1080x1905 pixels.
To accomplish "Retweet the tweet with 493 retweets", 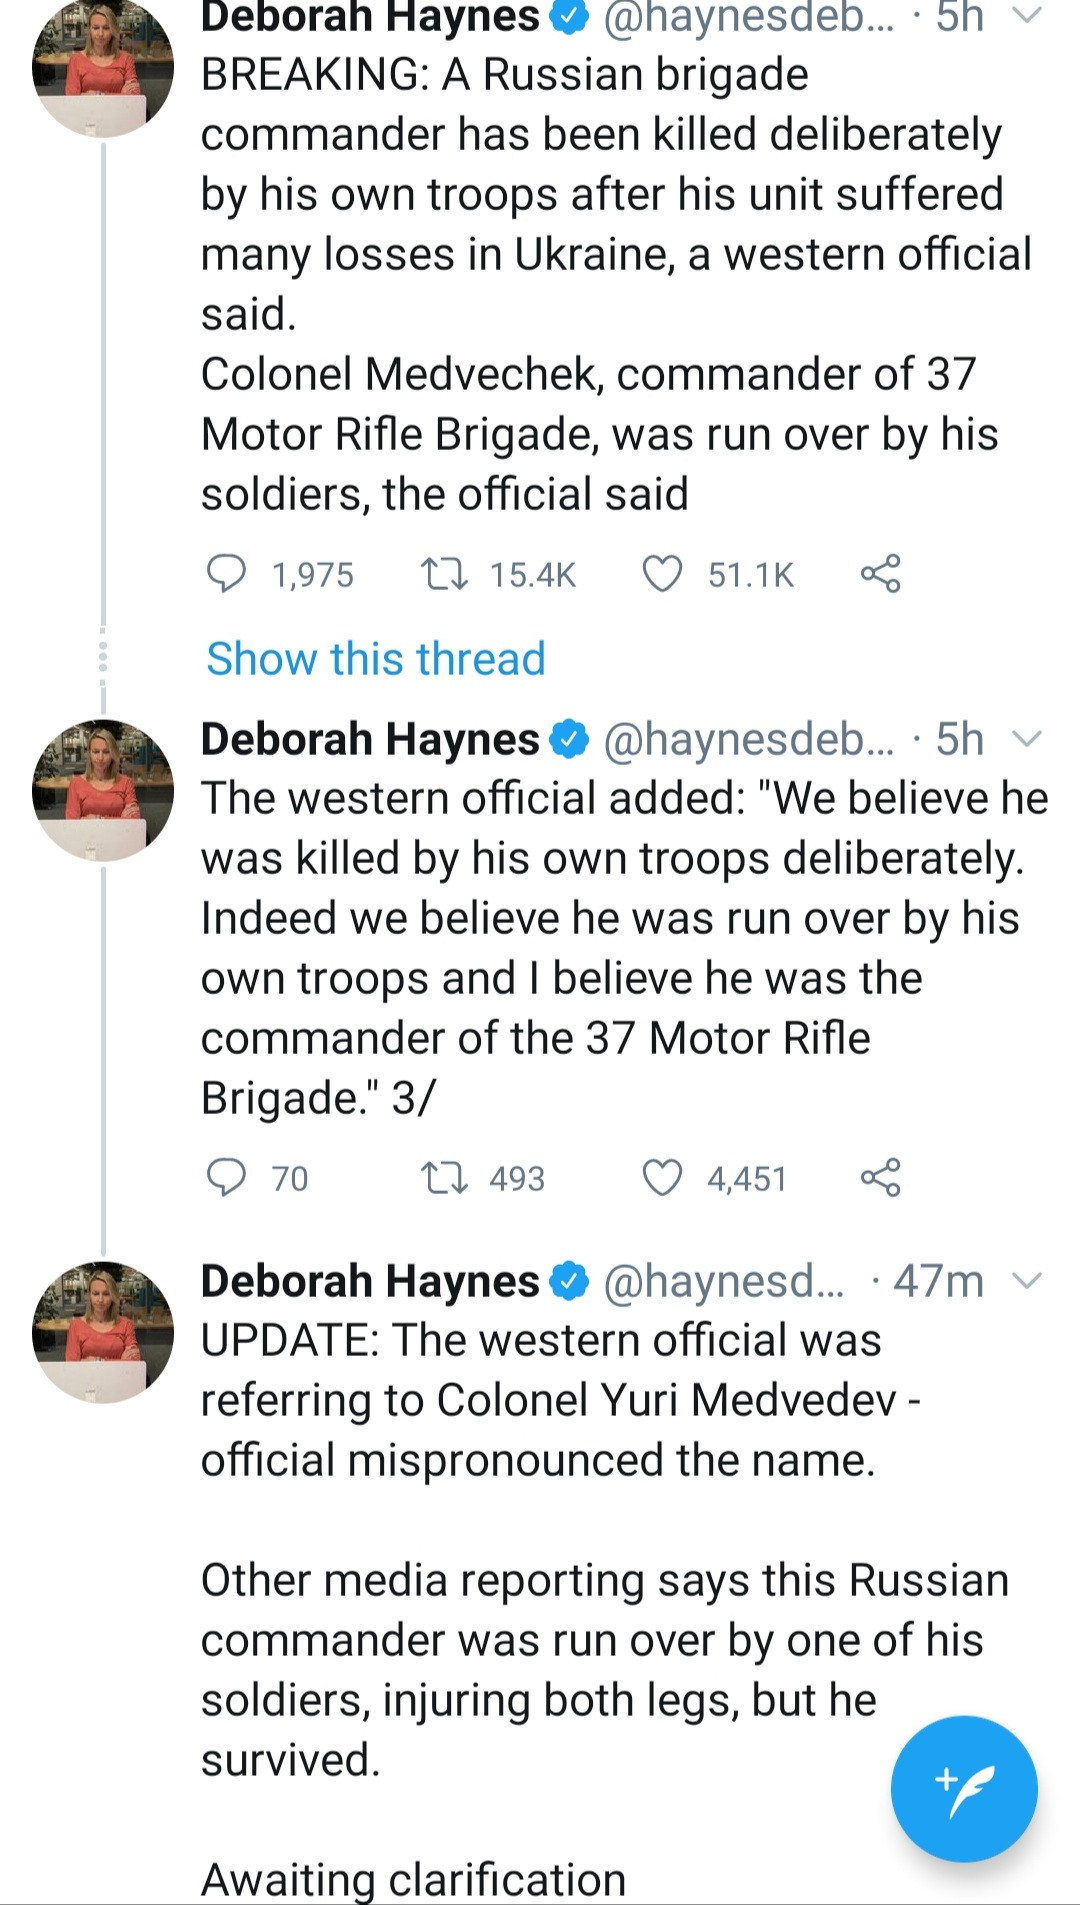I will (443, 1178).
